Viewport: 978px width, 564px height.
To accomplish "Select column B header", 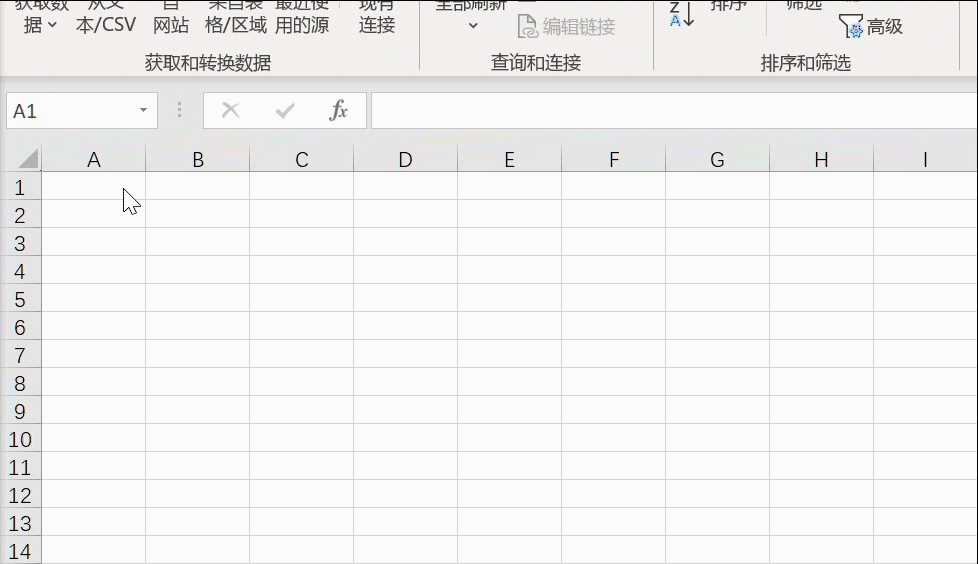I will [198, 159].
